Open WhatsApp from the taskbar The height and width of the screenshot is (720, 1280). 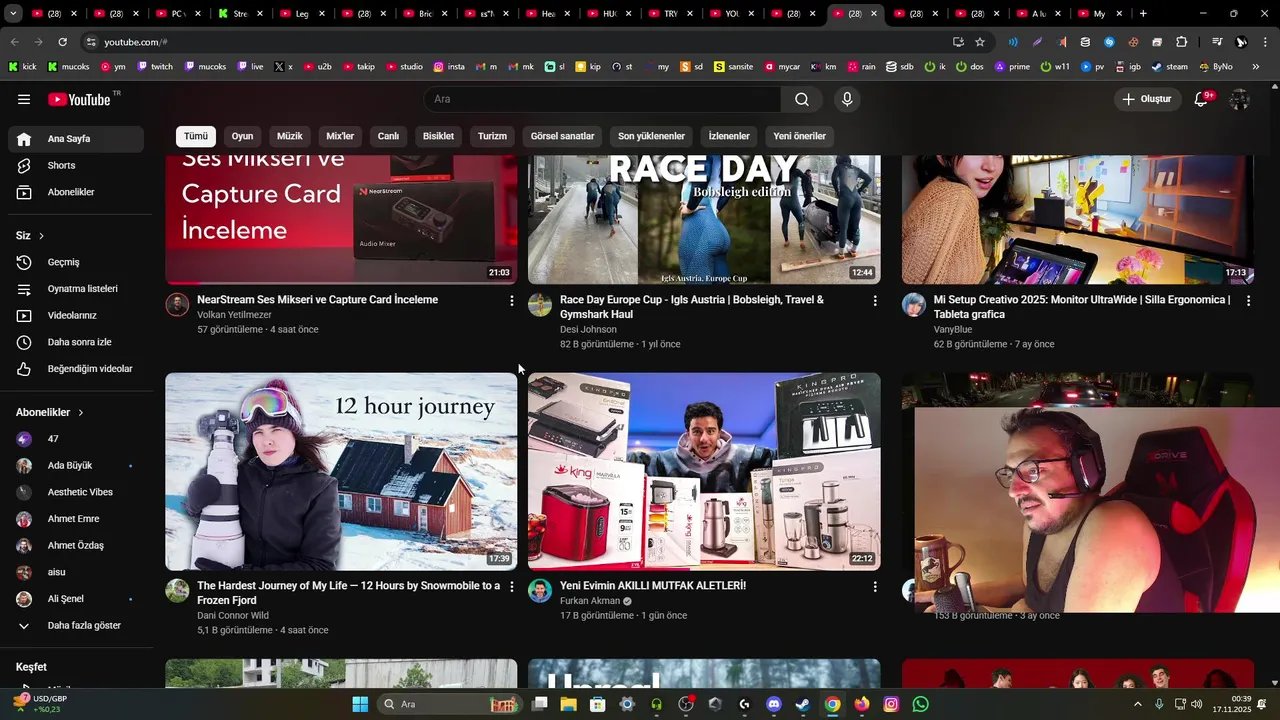click(x=920, y=704)
